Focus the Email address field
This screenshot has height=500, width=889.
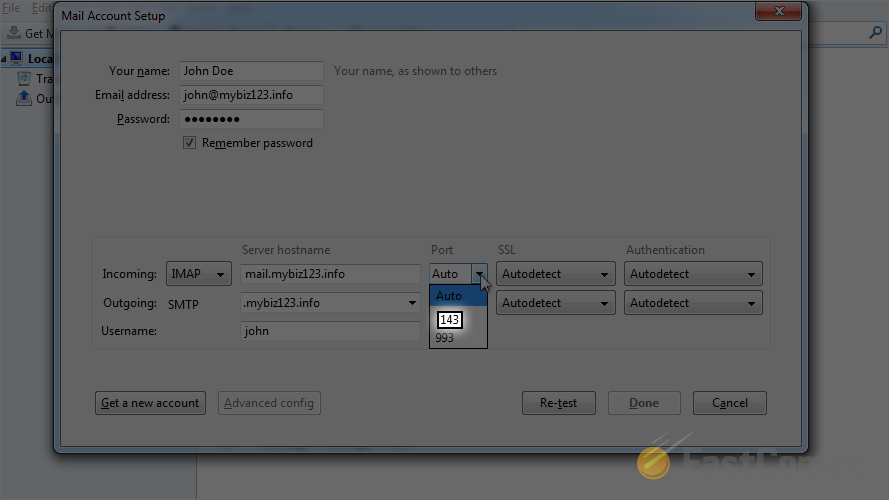251,95
